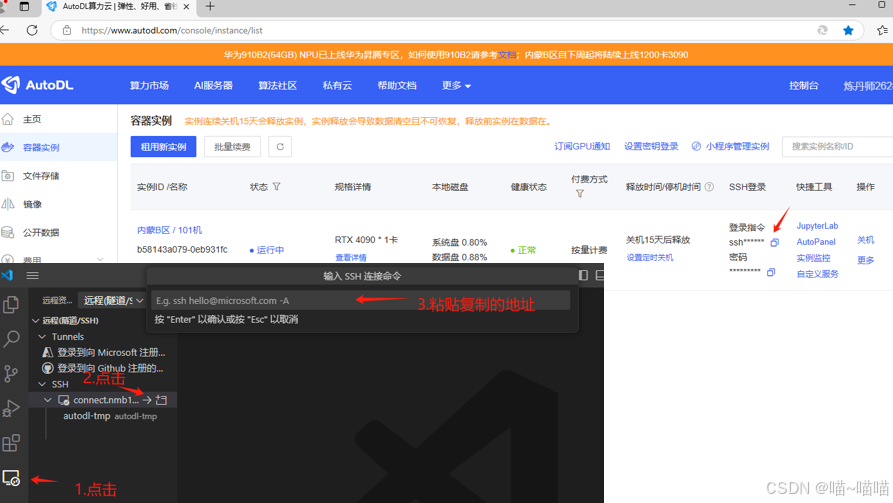
Task: Open AI服务器 in the navigation bar
Action: click(x=214, y=85)
